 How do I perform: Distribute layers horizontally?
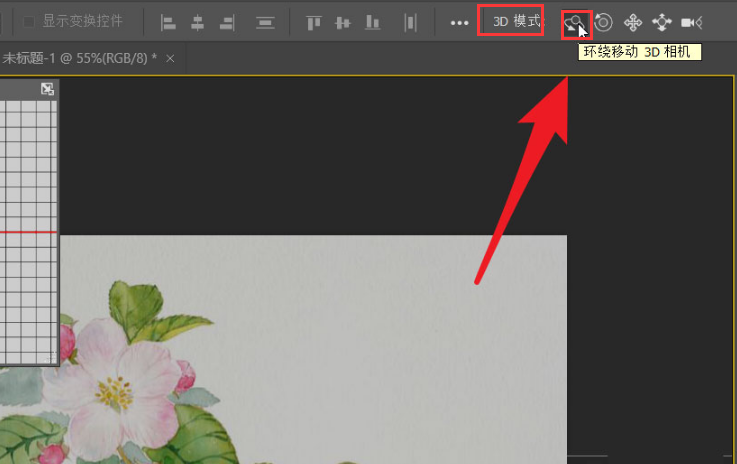point(410,22)
